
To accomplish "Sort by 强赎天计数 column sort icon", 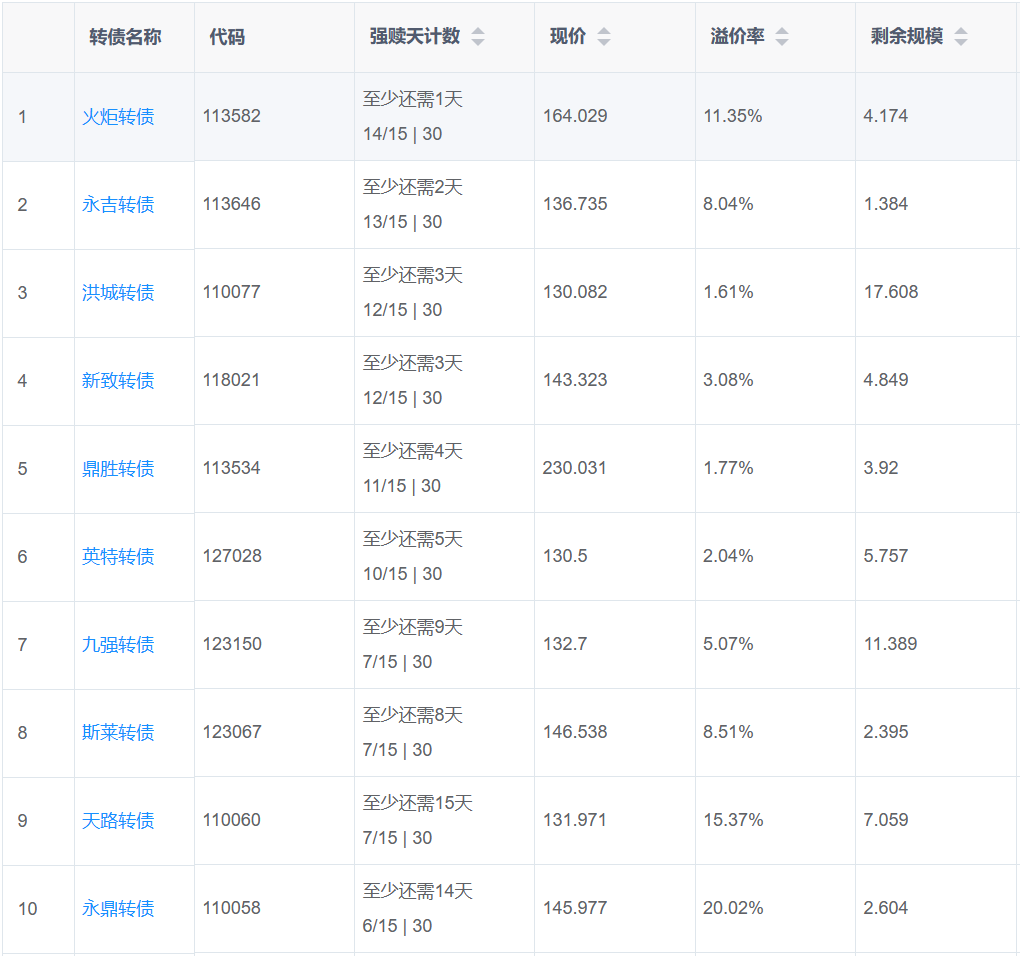I will coord(478,37).
